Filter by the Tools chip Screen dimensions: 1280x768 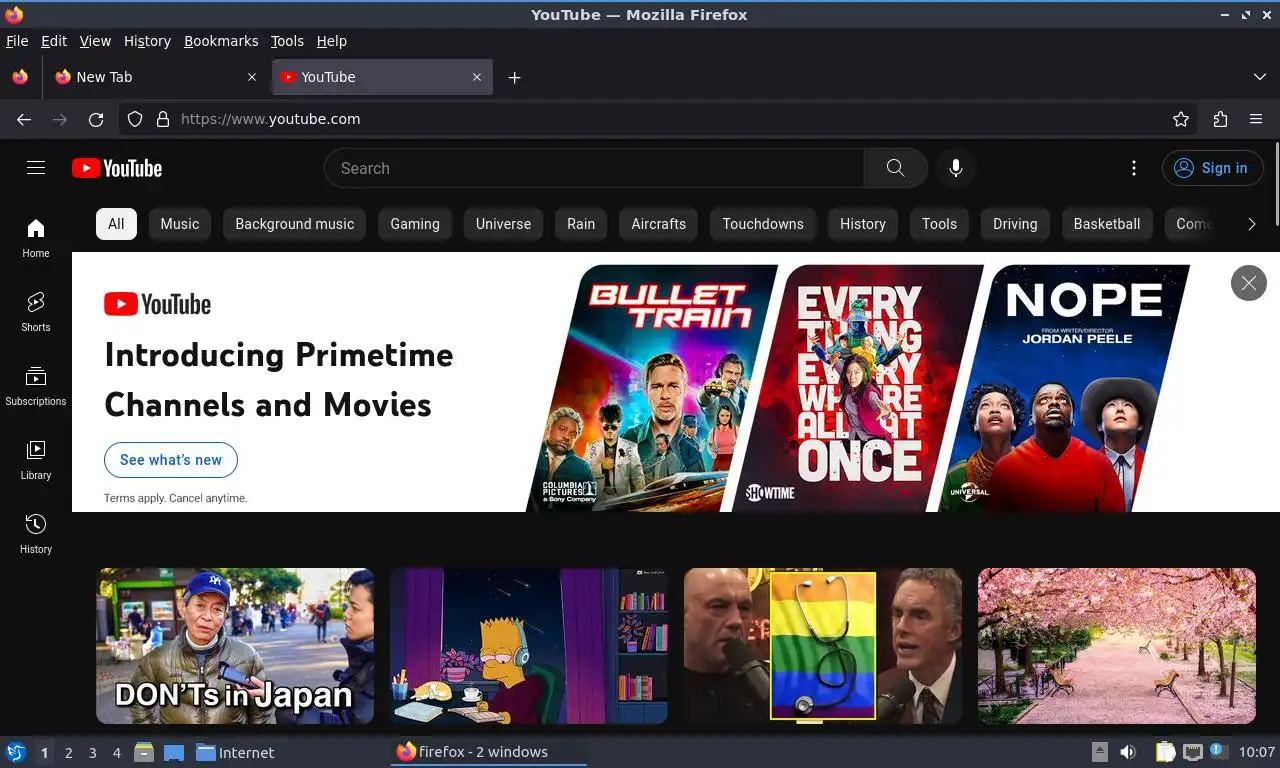tap(939, 224)
